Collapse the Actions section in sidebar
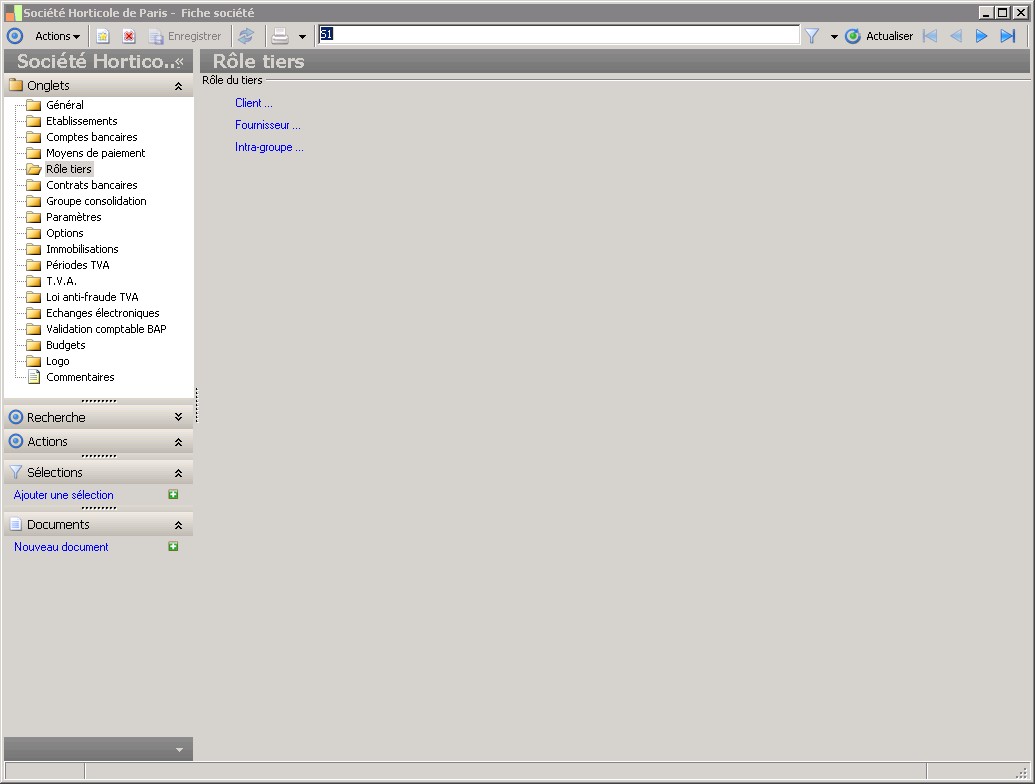Screen dimensions: 1035x784 [x=178, y=442]
